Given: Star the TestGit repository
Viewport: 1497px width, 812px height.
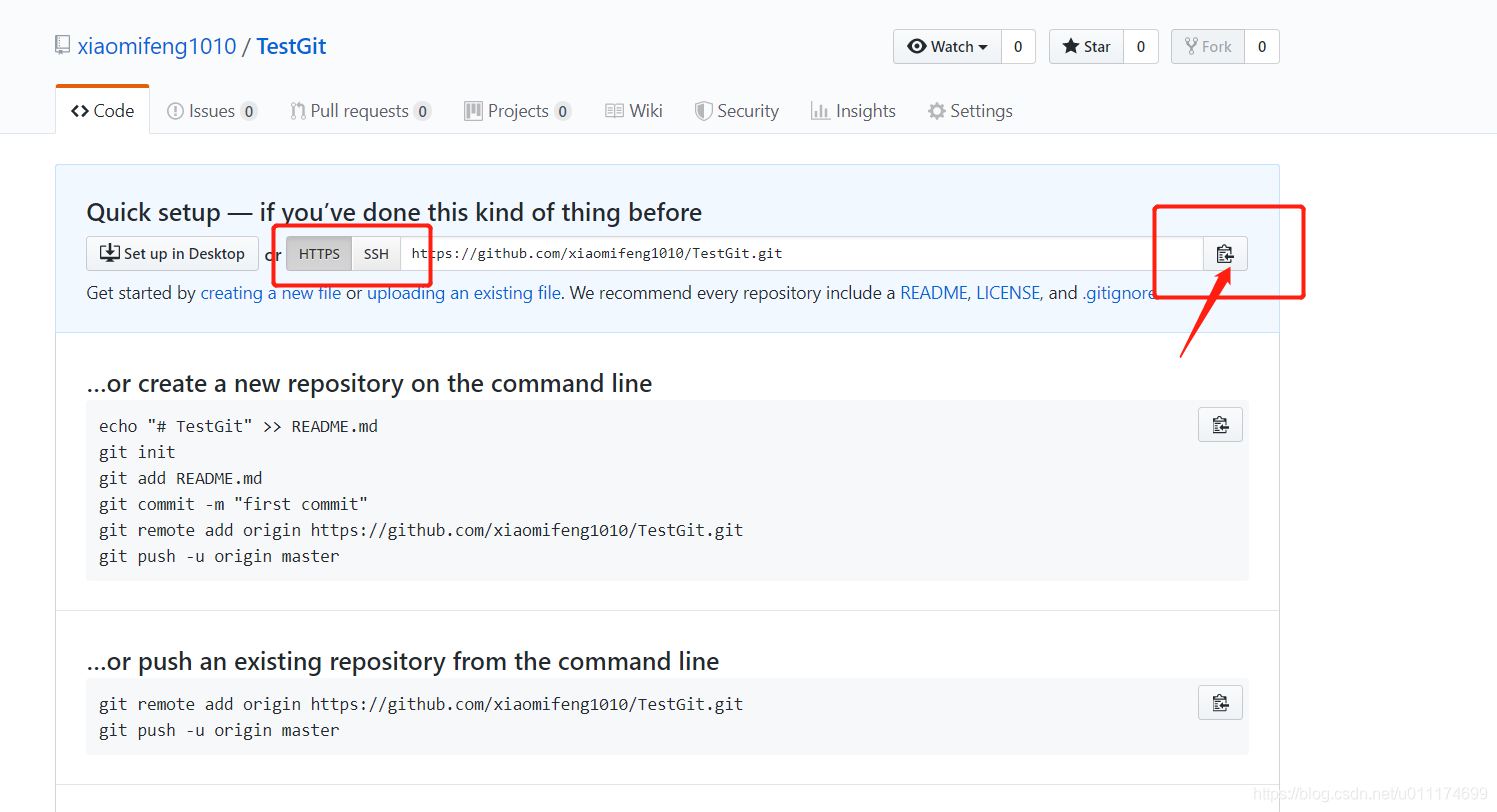Looking at the screenshot, I should click(x=1086, y=46).
